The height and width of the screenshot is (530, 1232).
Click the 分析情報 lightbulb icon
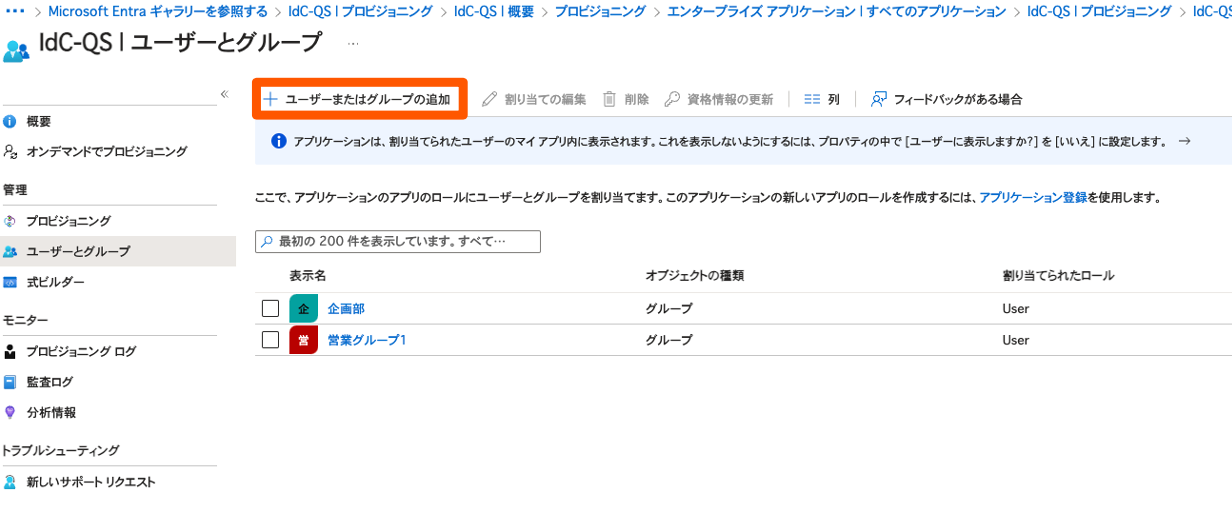point(10,412)
